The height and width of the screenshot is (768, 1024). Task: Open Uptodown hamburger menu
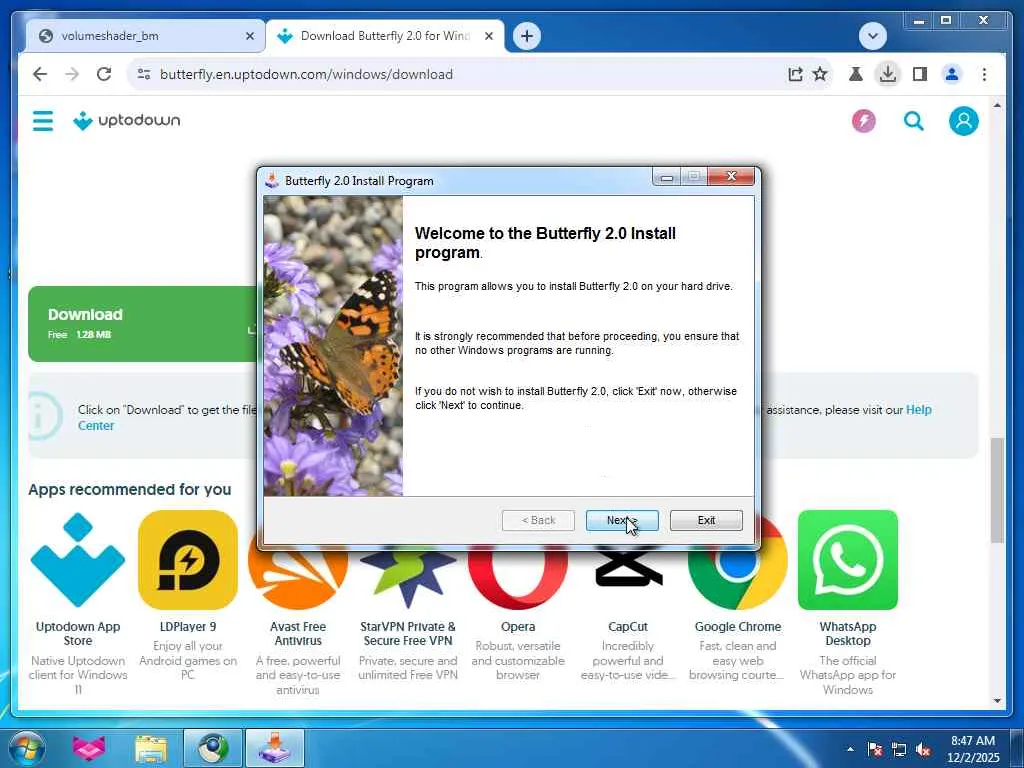[x=43, y=121]
